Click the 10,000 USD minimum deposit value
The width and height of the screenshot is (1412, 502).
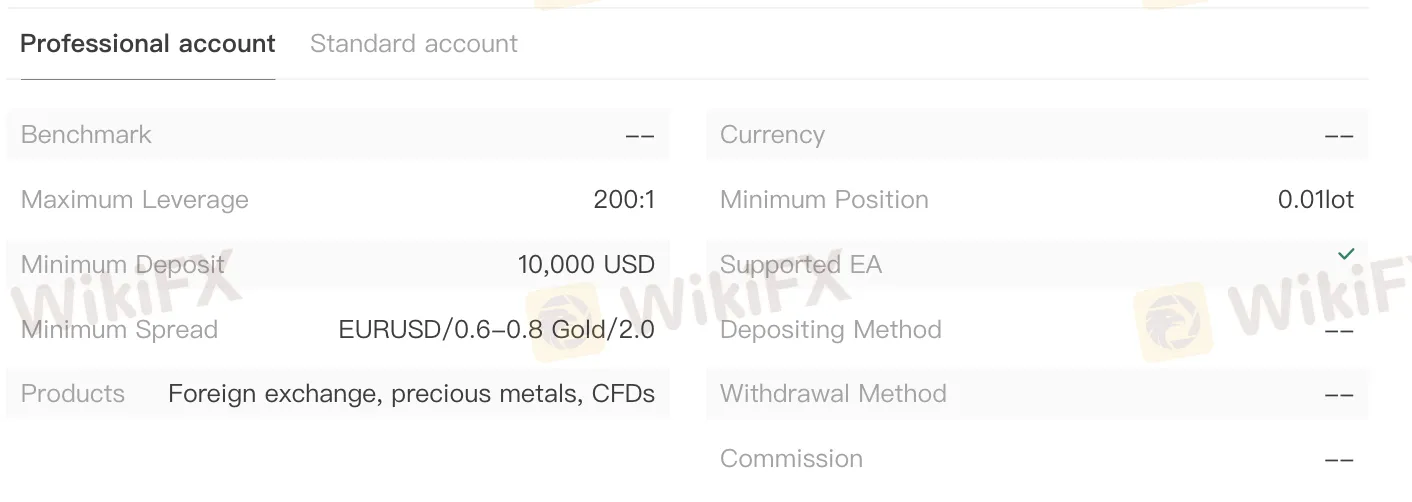(586, 265)
